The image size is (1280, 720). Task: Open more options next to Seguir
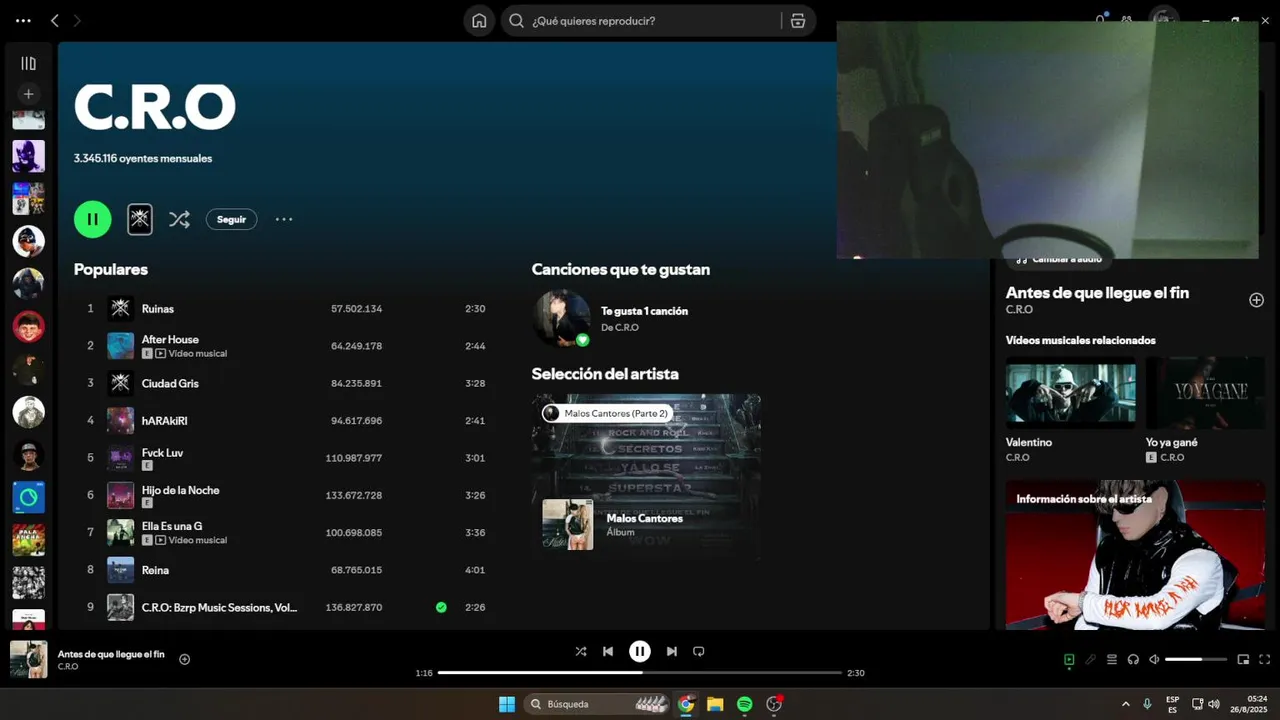[284, 219]
